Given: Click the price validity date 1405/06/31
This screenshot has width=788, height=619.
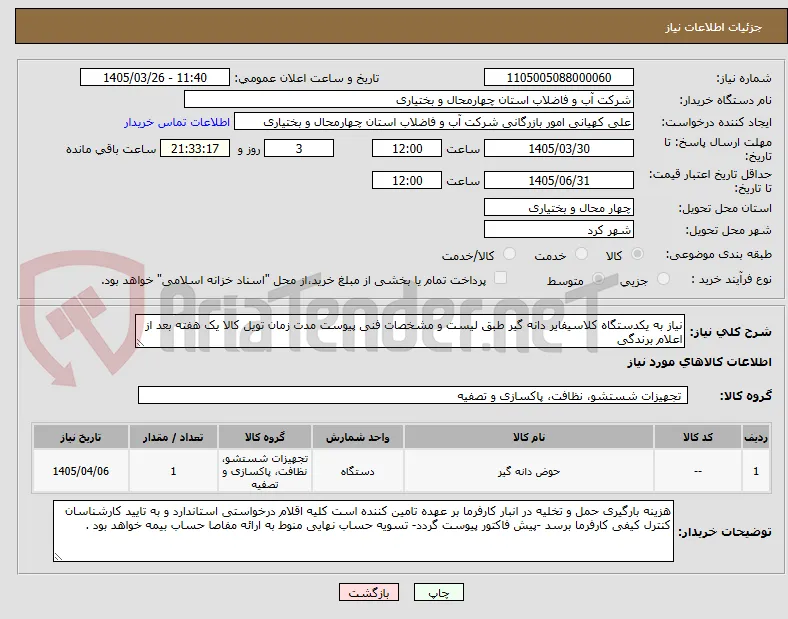Looking at the screenshot, I should point(559,180).
